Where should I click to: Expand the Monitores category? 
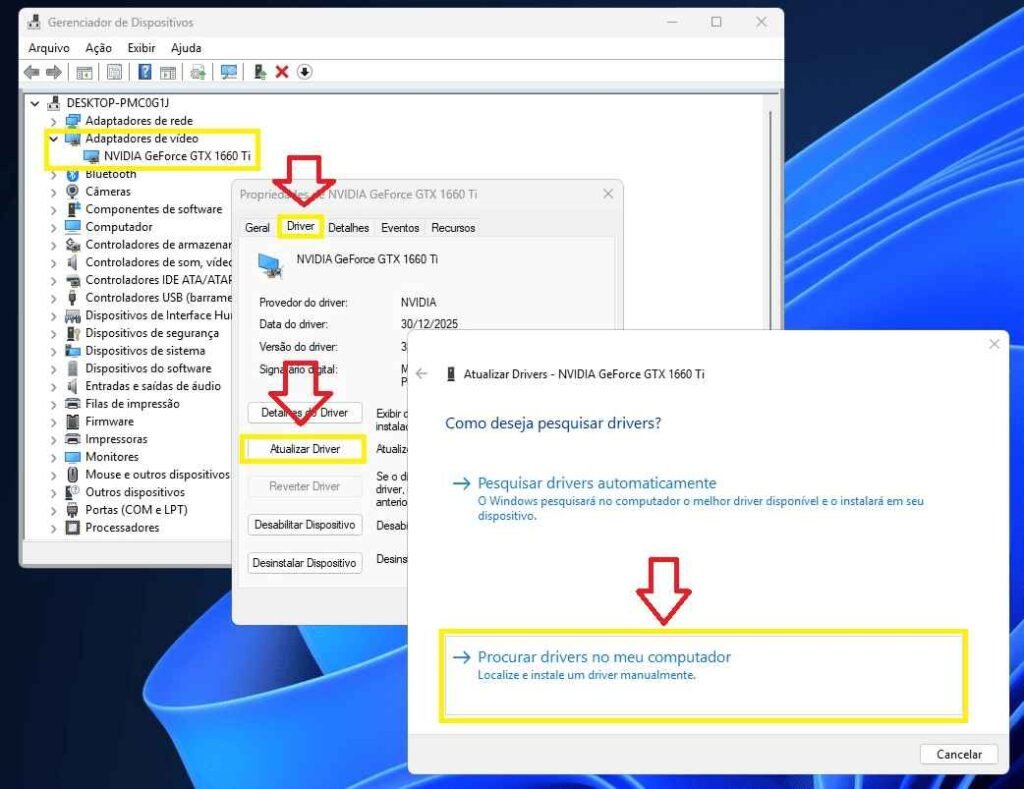(x=52, y=456)
